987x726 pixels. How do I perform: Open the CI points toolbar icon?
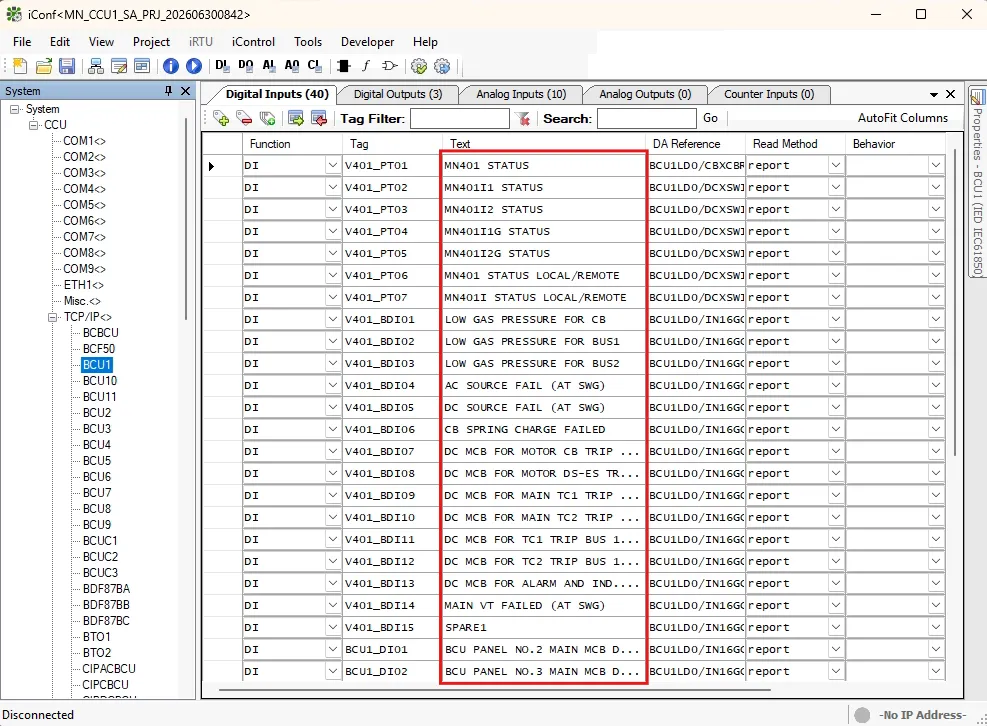[314, 65]
